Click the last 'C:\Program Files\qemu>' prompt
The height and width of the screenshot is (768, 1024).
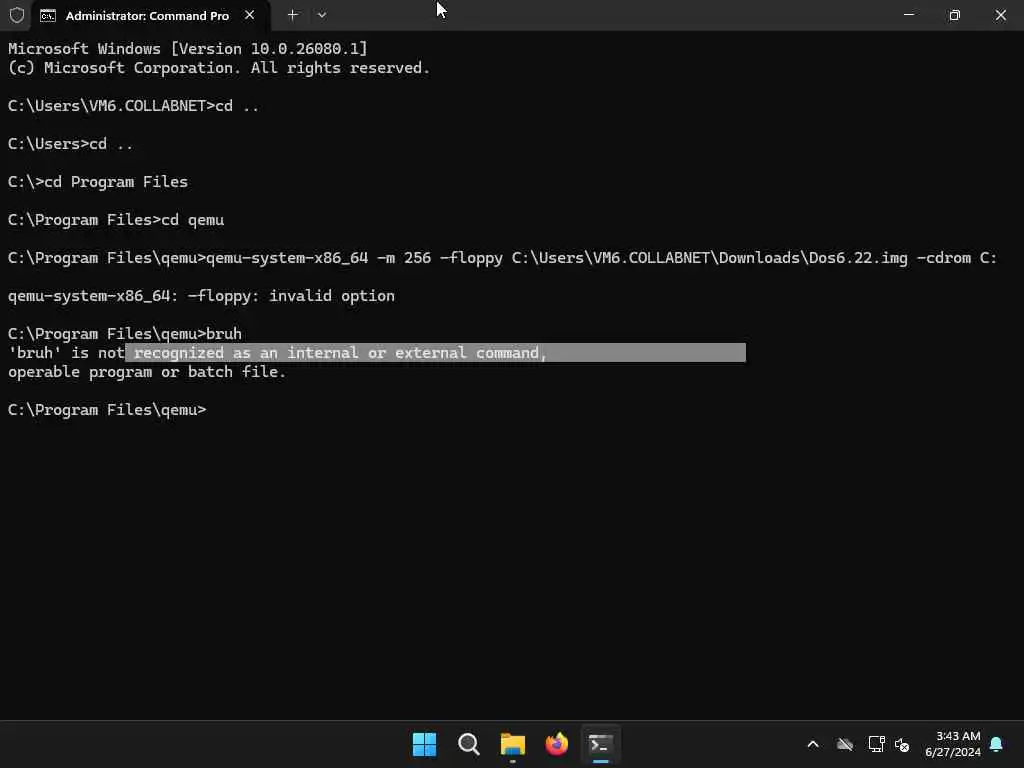(x=107, y=409)
